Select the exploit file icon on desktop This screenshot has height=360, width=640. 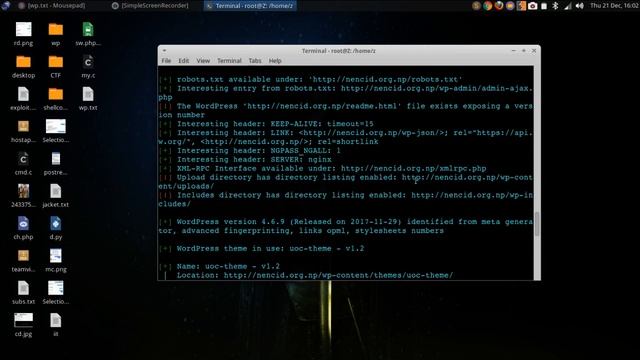click(23, 94)
